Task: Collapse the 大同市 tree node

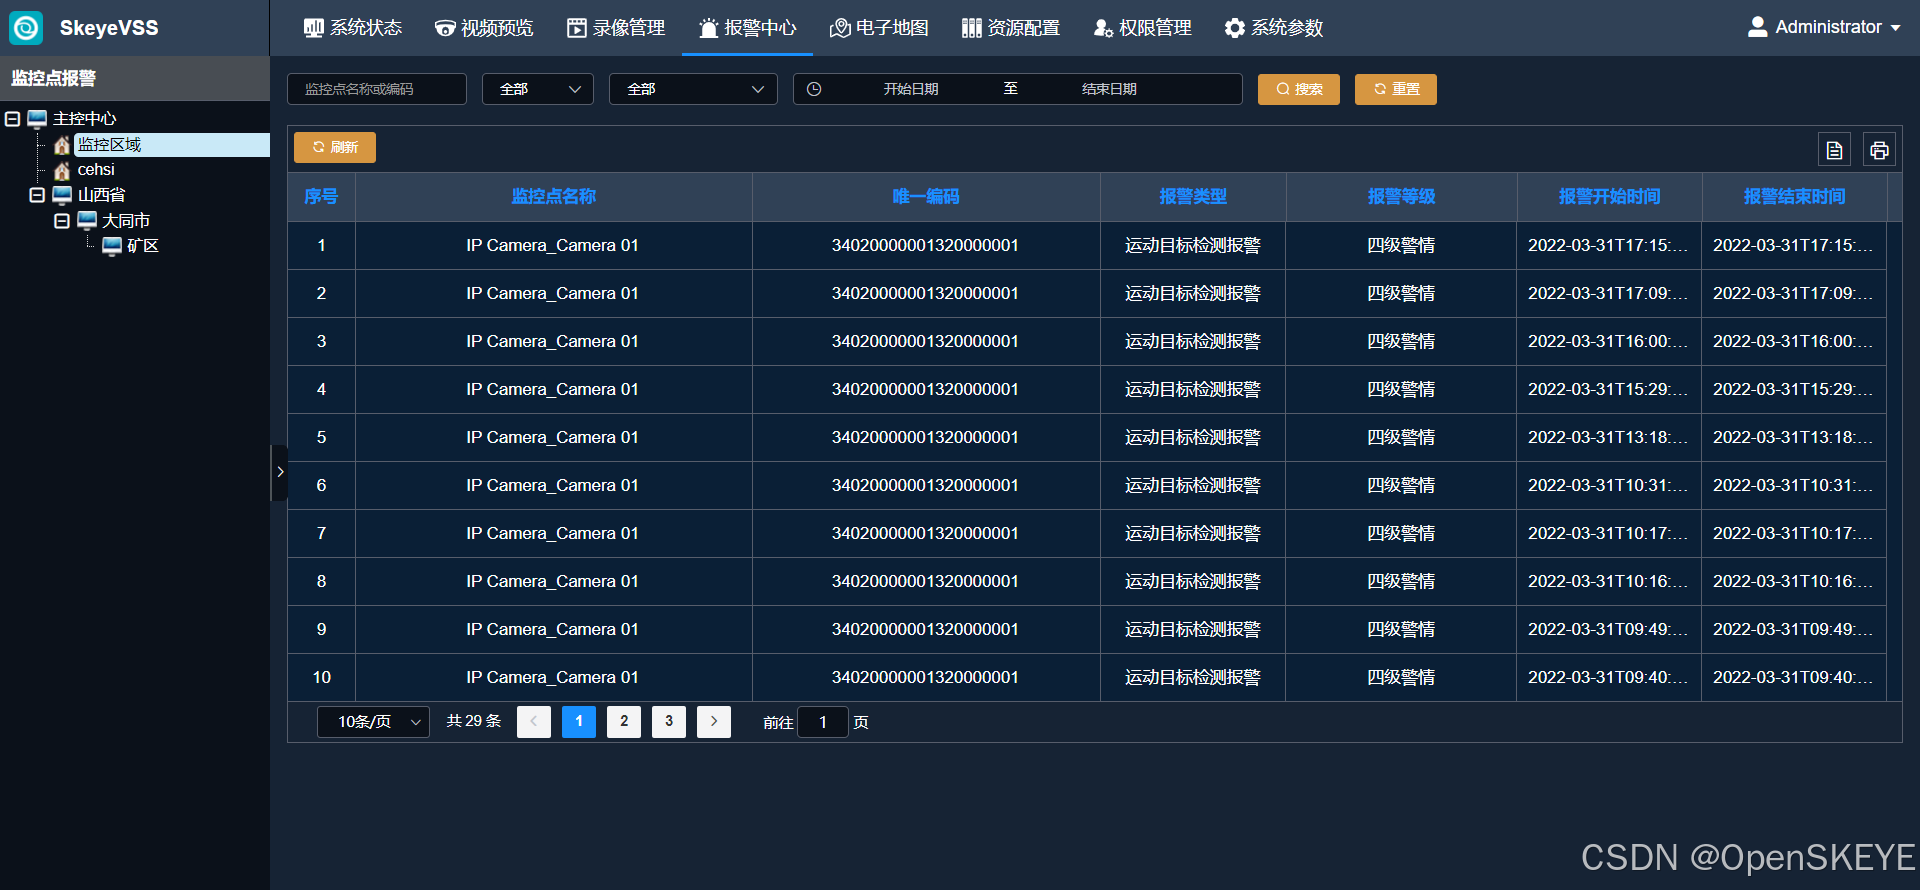Action: [62, 221]
